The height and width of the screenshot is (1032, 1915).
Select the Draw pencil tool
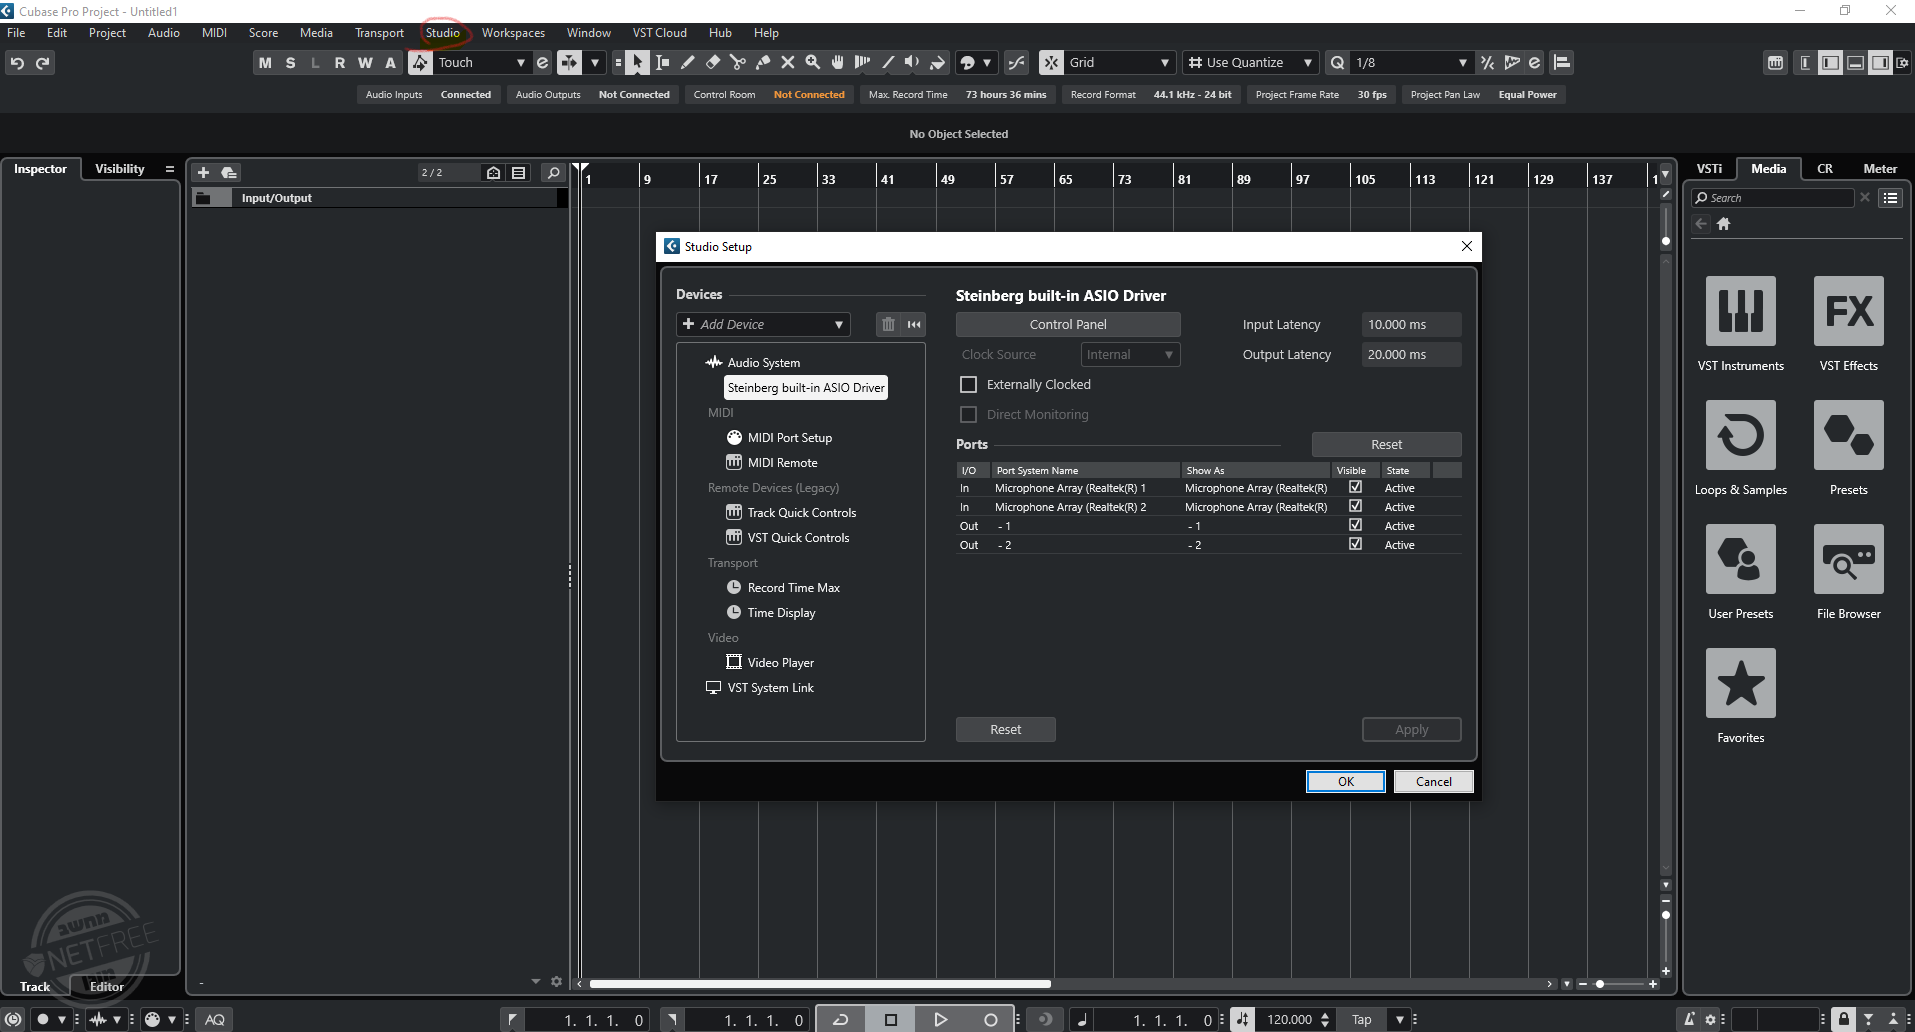click(x=687, y=62)
